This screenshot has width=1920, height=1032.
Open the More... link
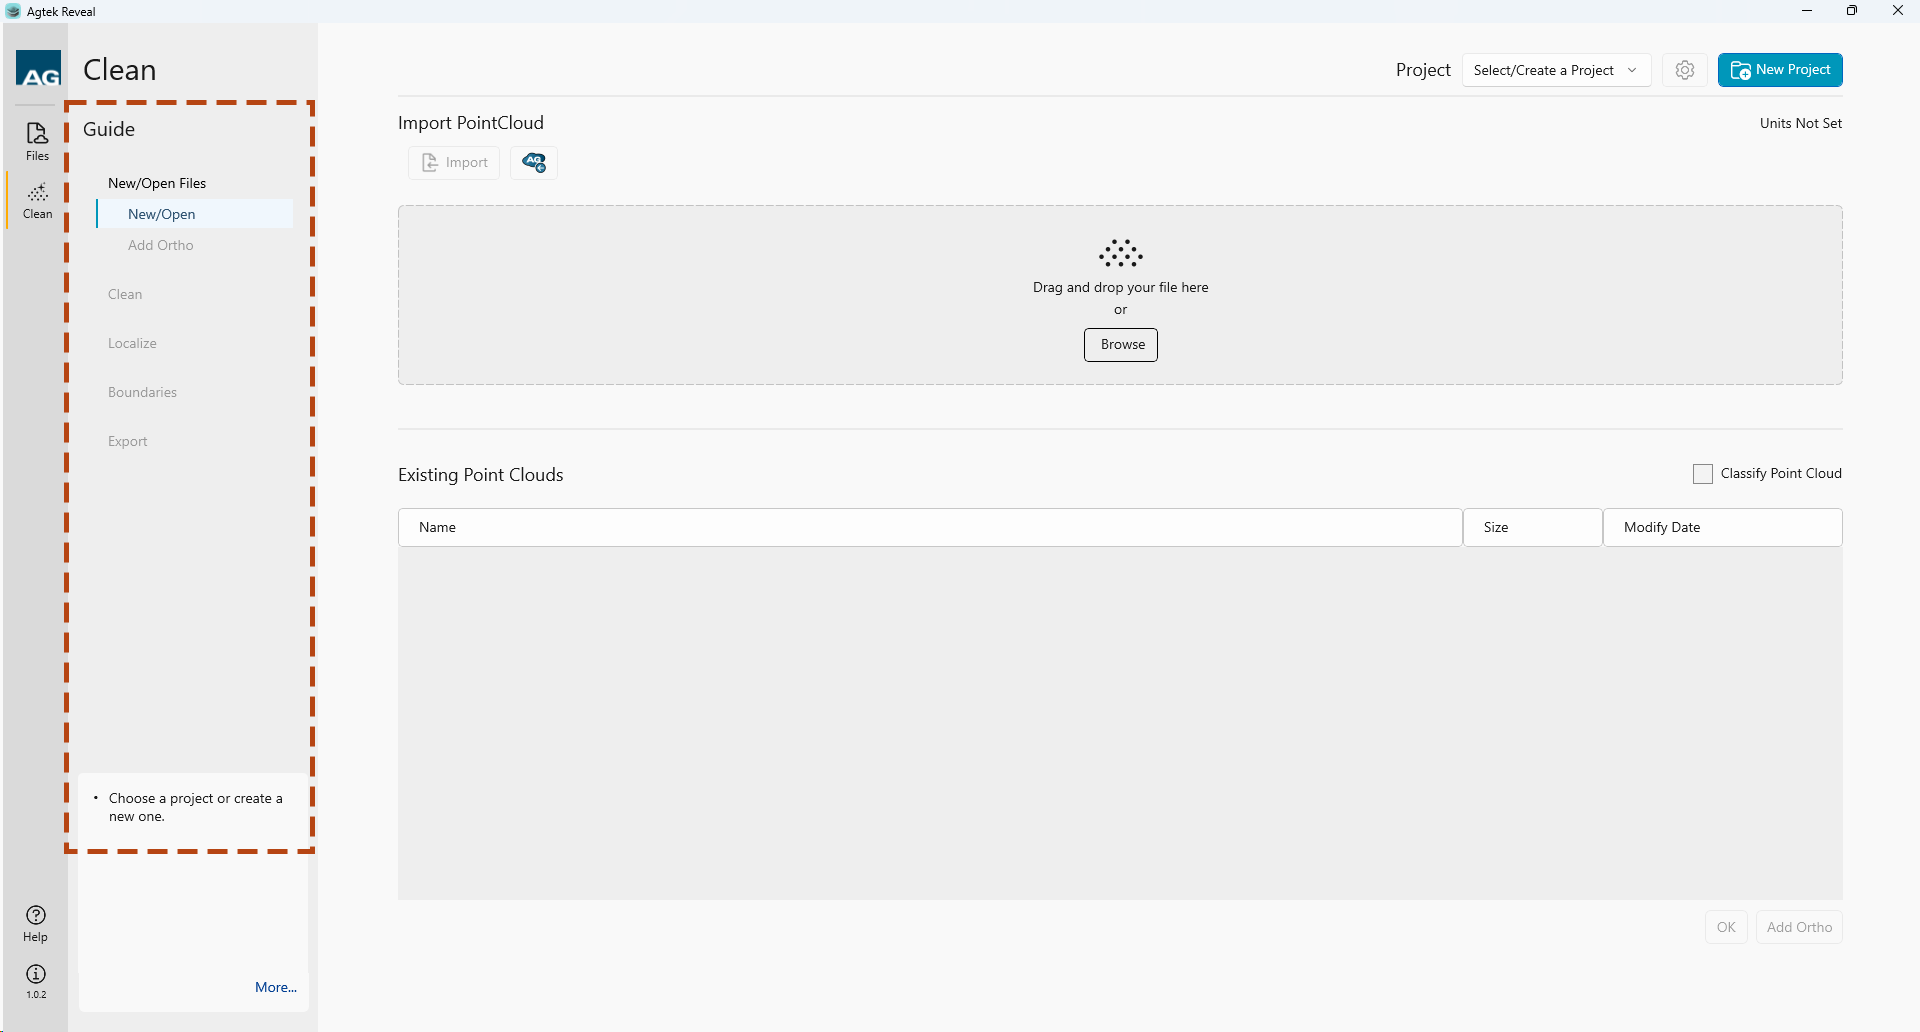click(x=275, y=987)
